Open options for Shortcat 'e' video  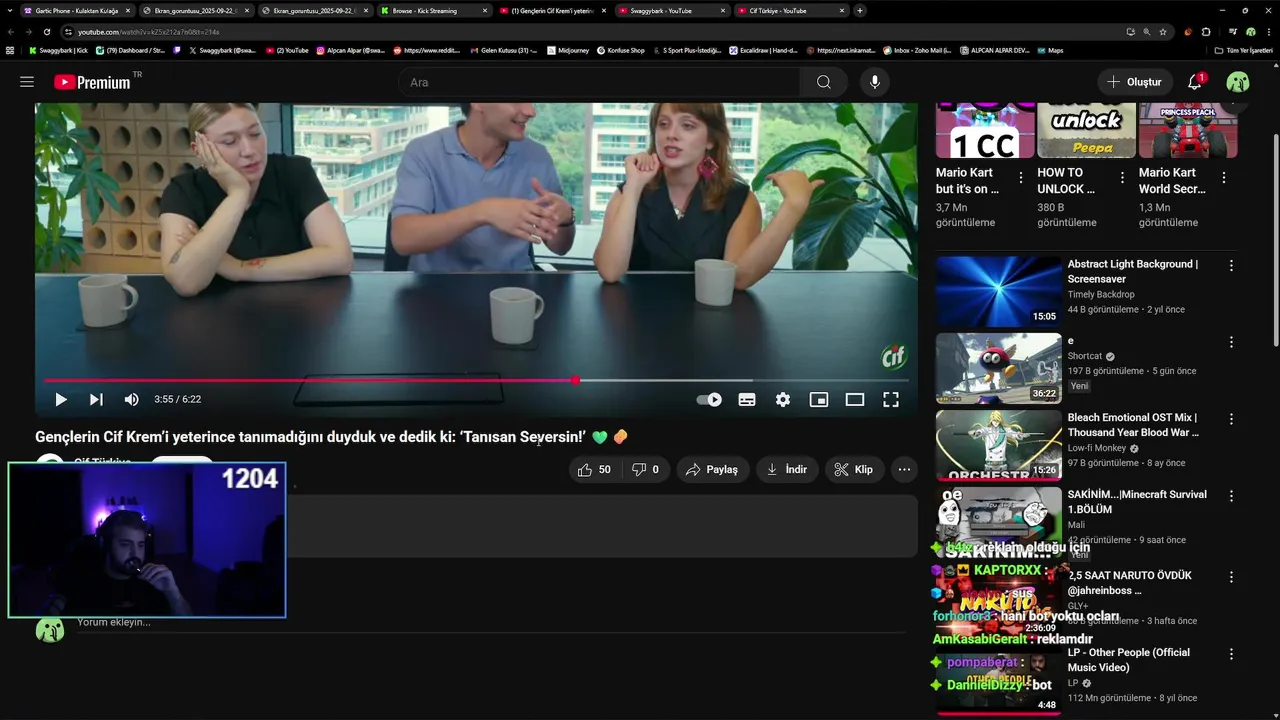[1231, 342]
